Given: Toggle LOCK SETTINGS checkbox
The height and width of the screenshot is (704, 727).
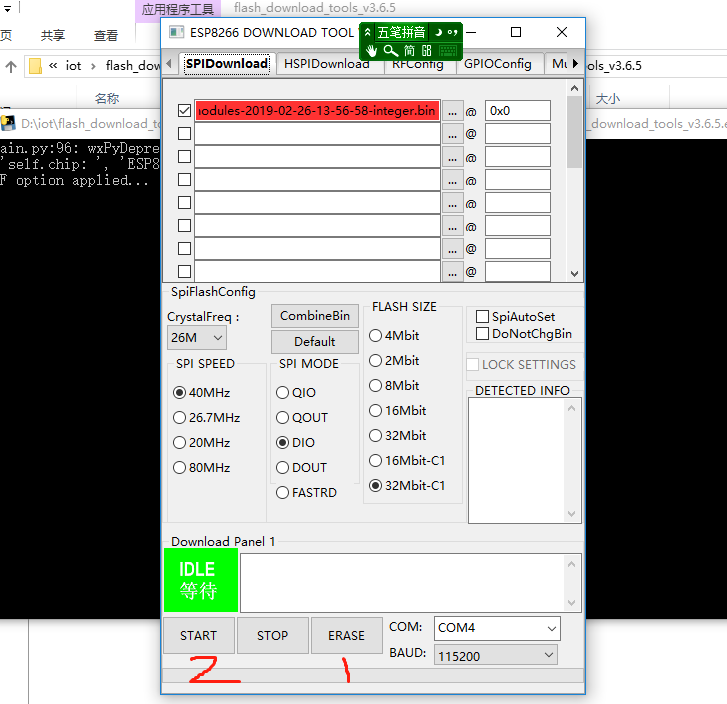Looking at the screenshot, I should point(473,365).
